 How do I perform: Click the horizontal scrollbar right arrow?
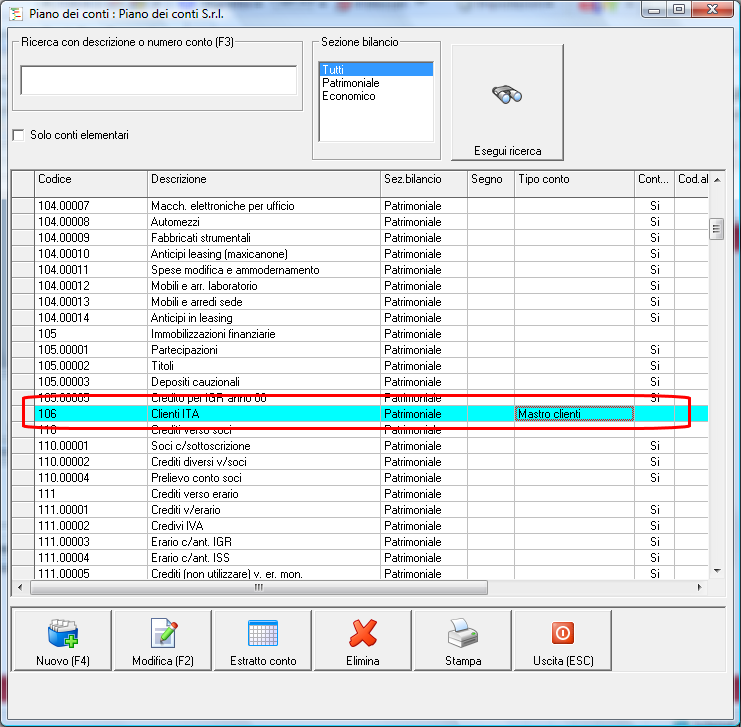tap(700, 588)
